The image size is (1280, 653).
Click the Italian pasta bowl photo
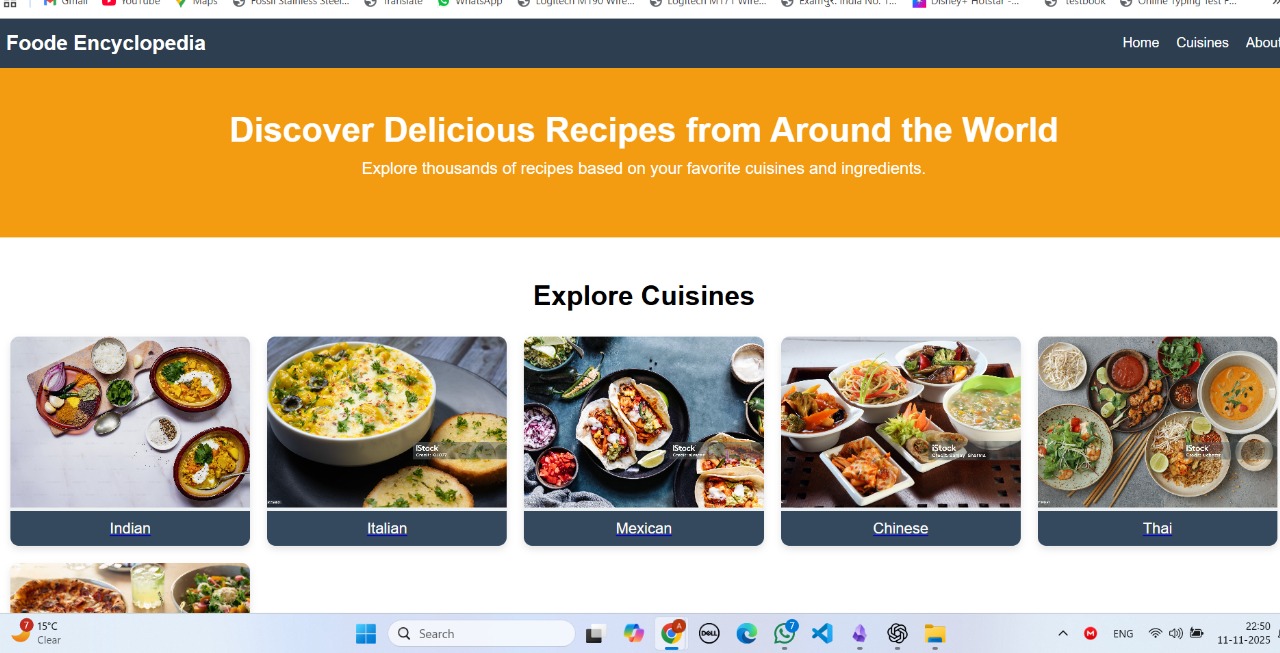point(387,422)
